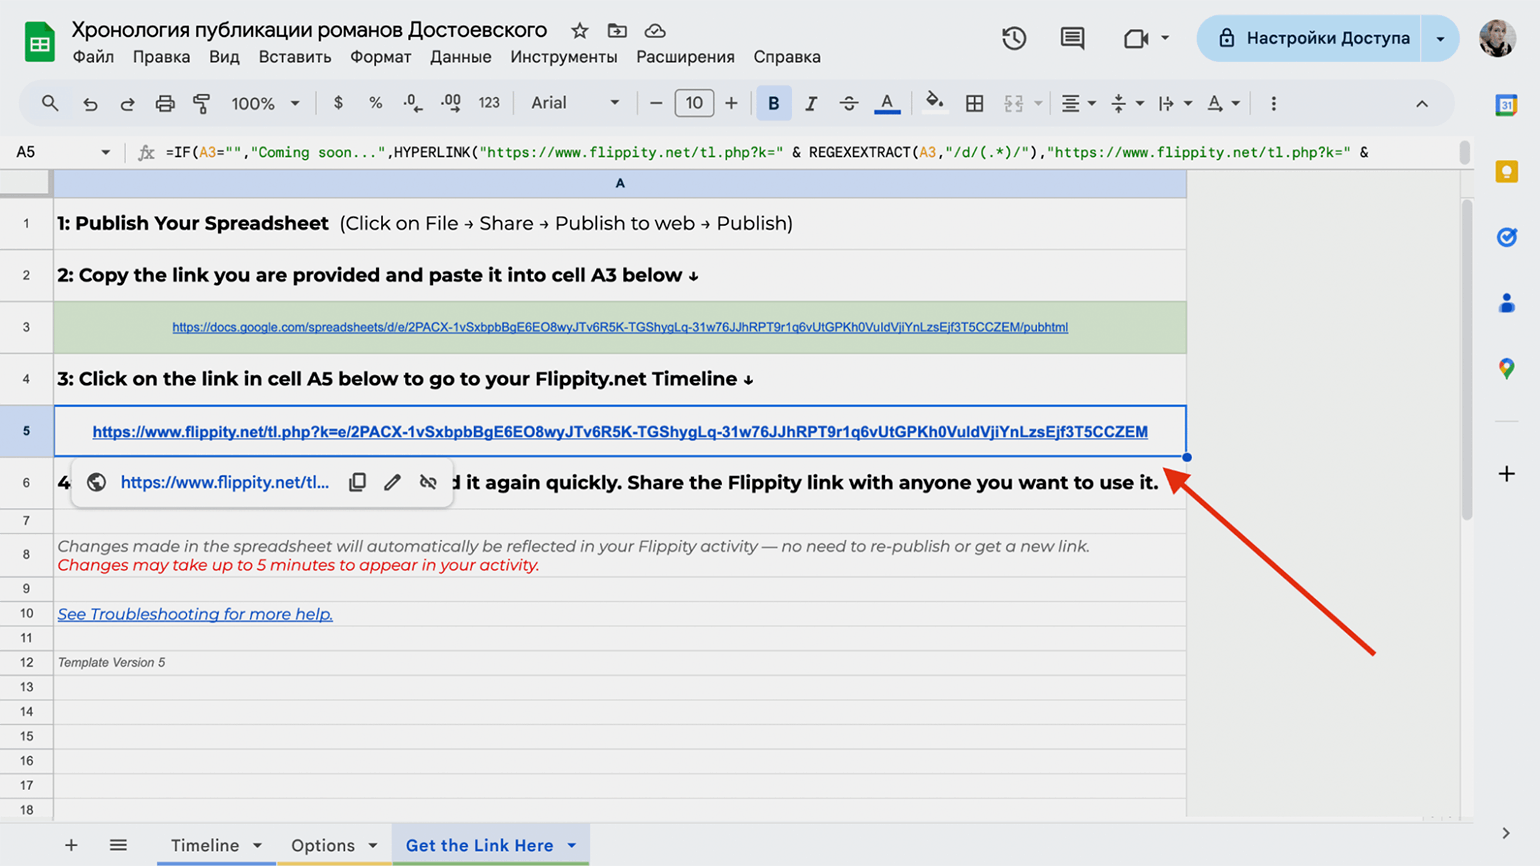Open text wrapping dropdown
The image size is (1540, 866).
1175,103
